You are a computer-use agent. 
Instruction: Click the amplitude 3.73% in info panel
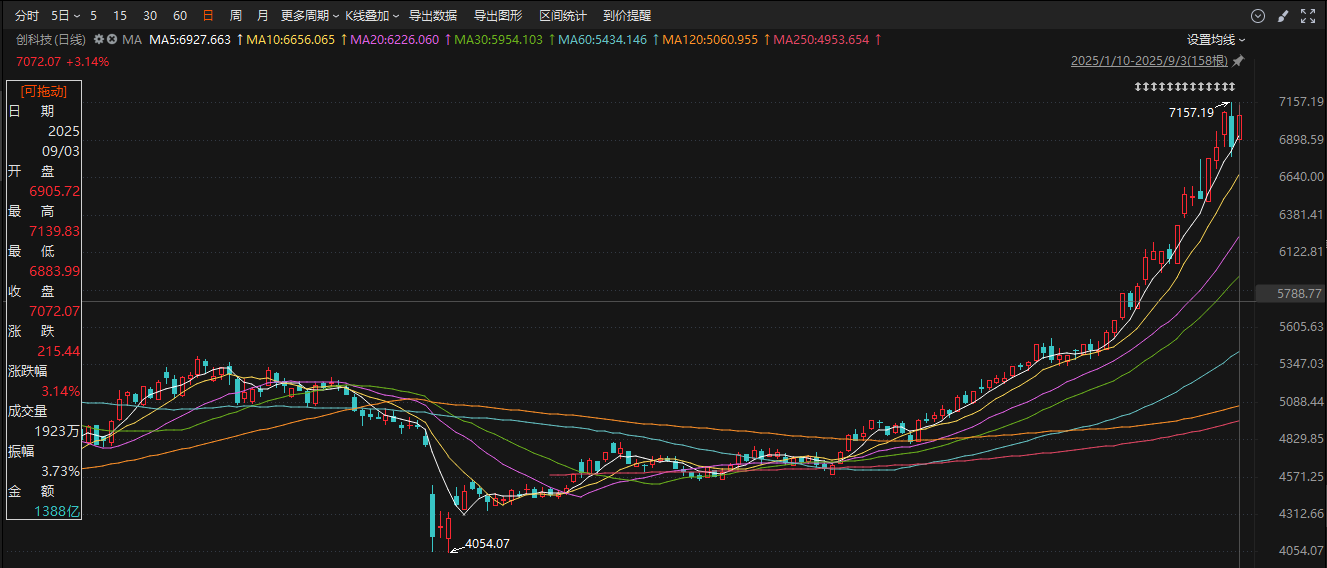[60, 471]
